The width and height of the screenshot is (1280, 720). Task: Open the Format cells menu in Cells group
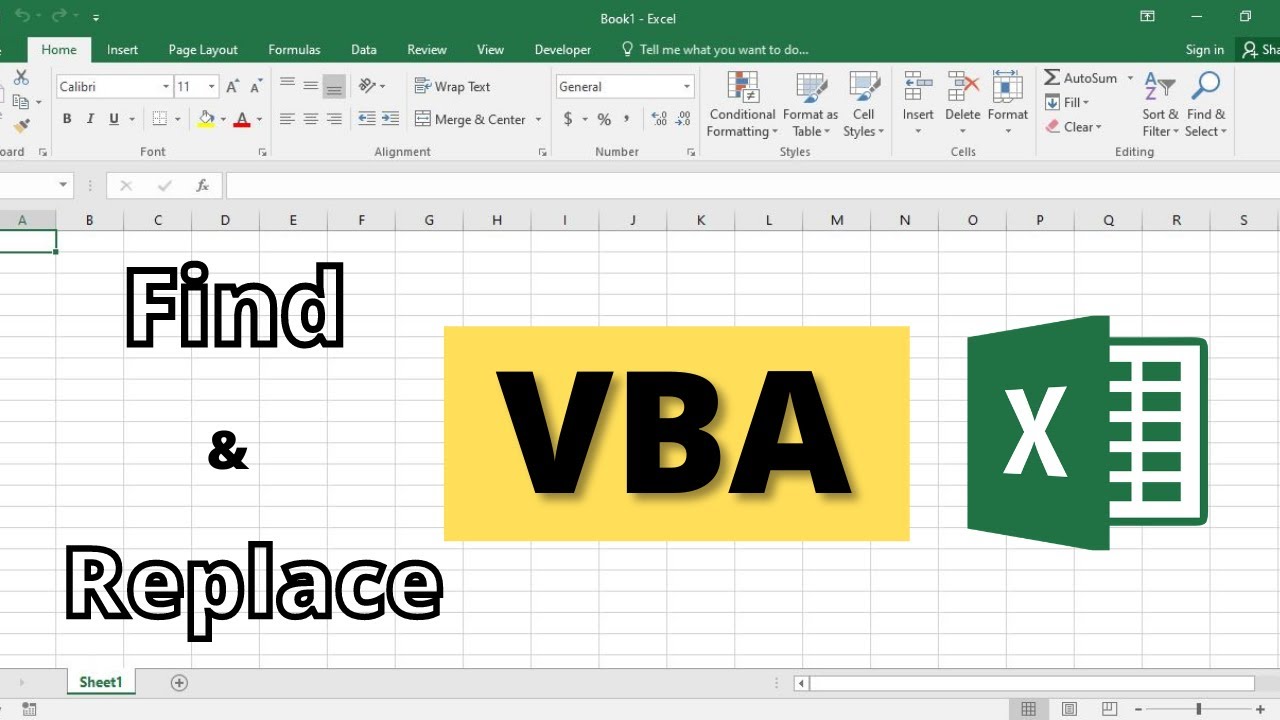[x=1008, y=104]
